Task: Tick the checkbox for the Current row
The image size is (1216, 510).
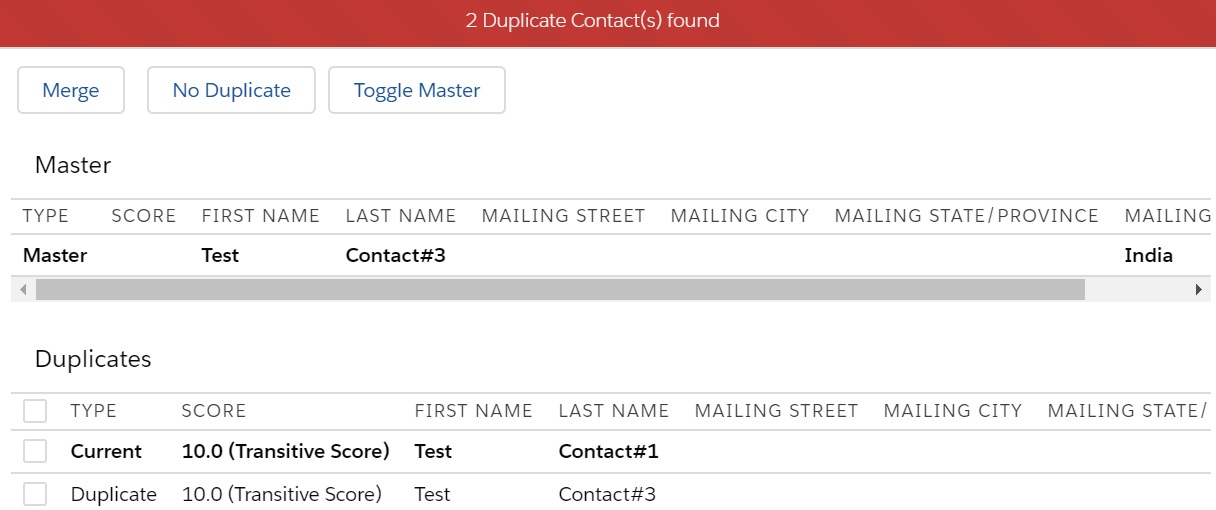Action: tap(35, 452)
